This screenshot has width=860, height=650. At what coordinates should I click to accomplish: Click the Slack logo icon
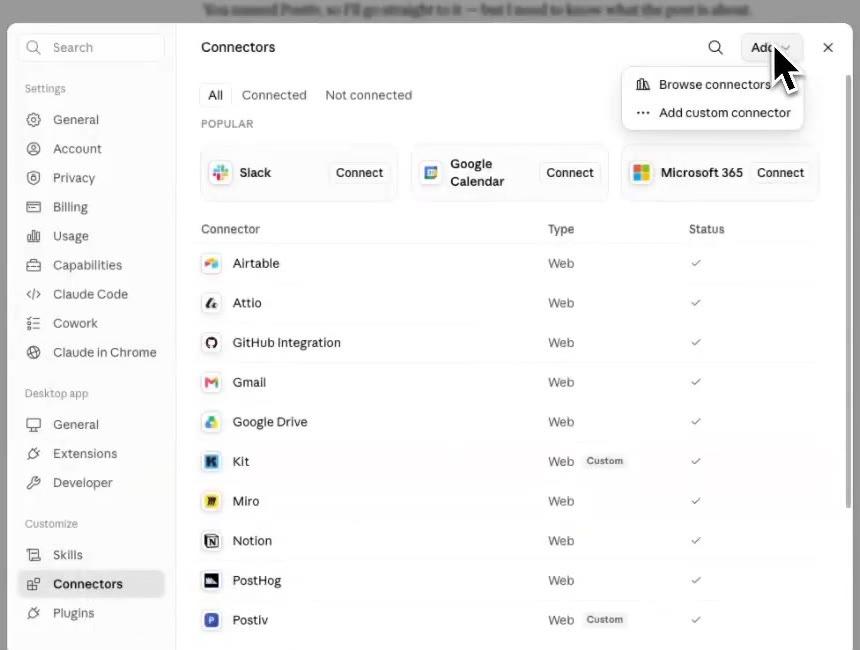click(x=220, y=173)
